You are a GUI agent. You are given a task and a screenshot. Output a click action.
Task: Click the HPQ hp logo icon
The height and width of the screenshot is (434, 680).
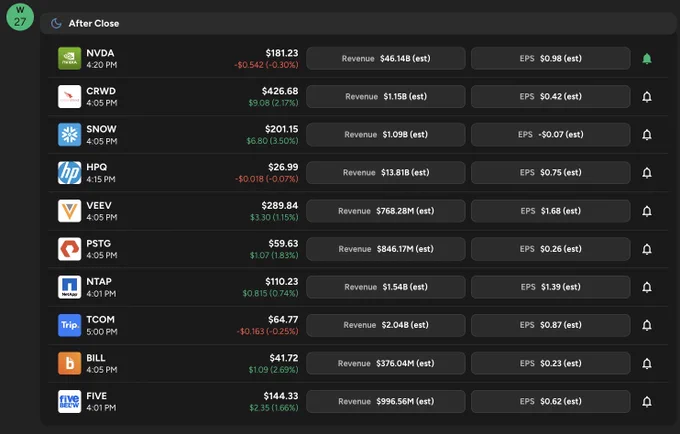pyautogui.click(x=69, y=173)
